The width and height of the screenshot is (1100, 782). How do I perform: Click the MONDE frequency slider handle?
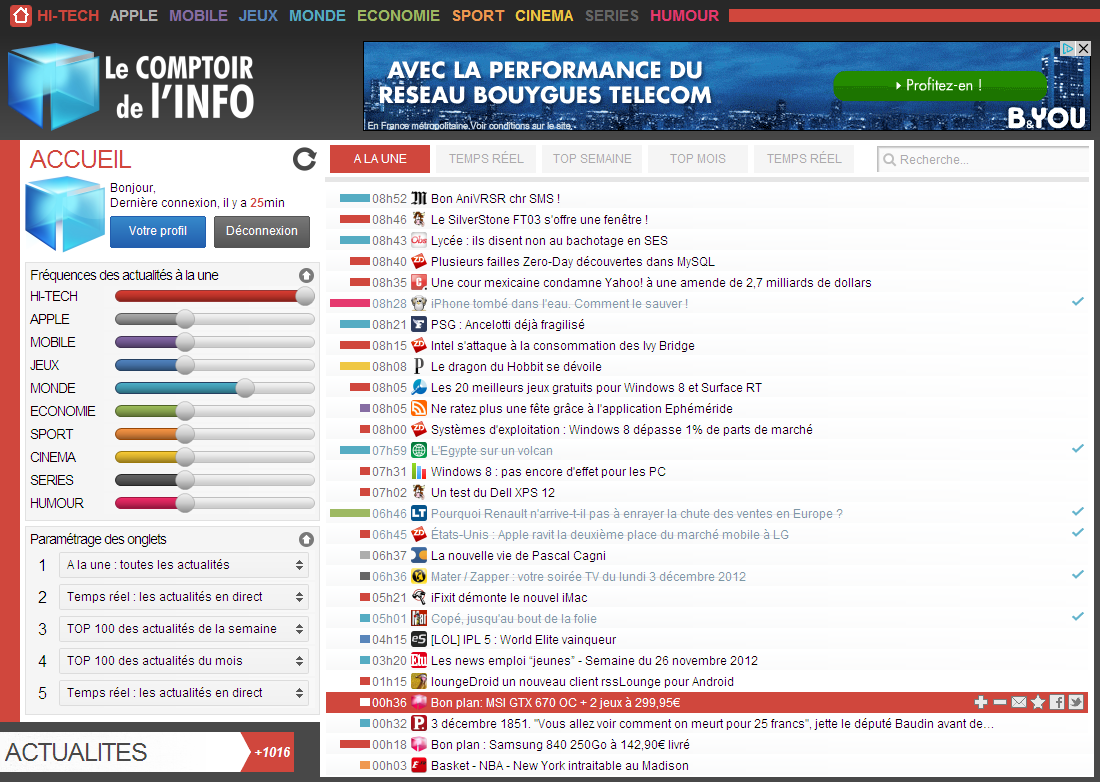[x=245, y=388]
